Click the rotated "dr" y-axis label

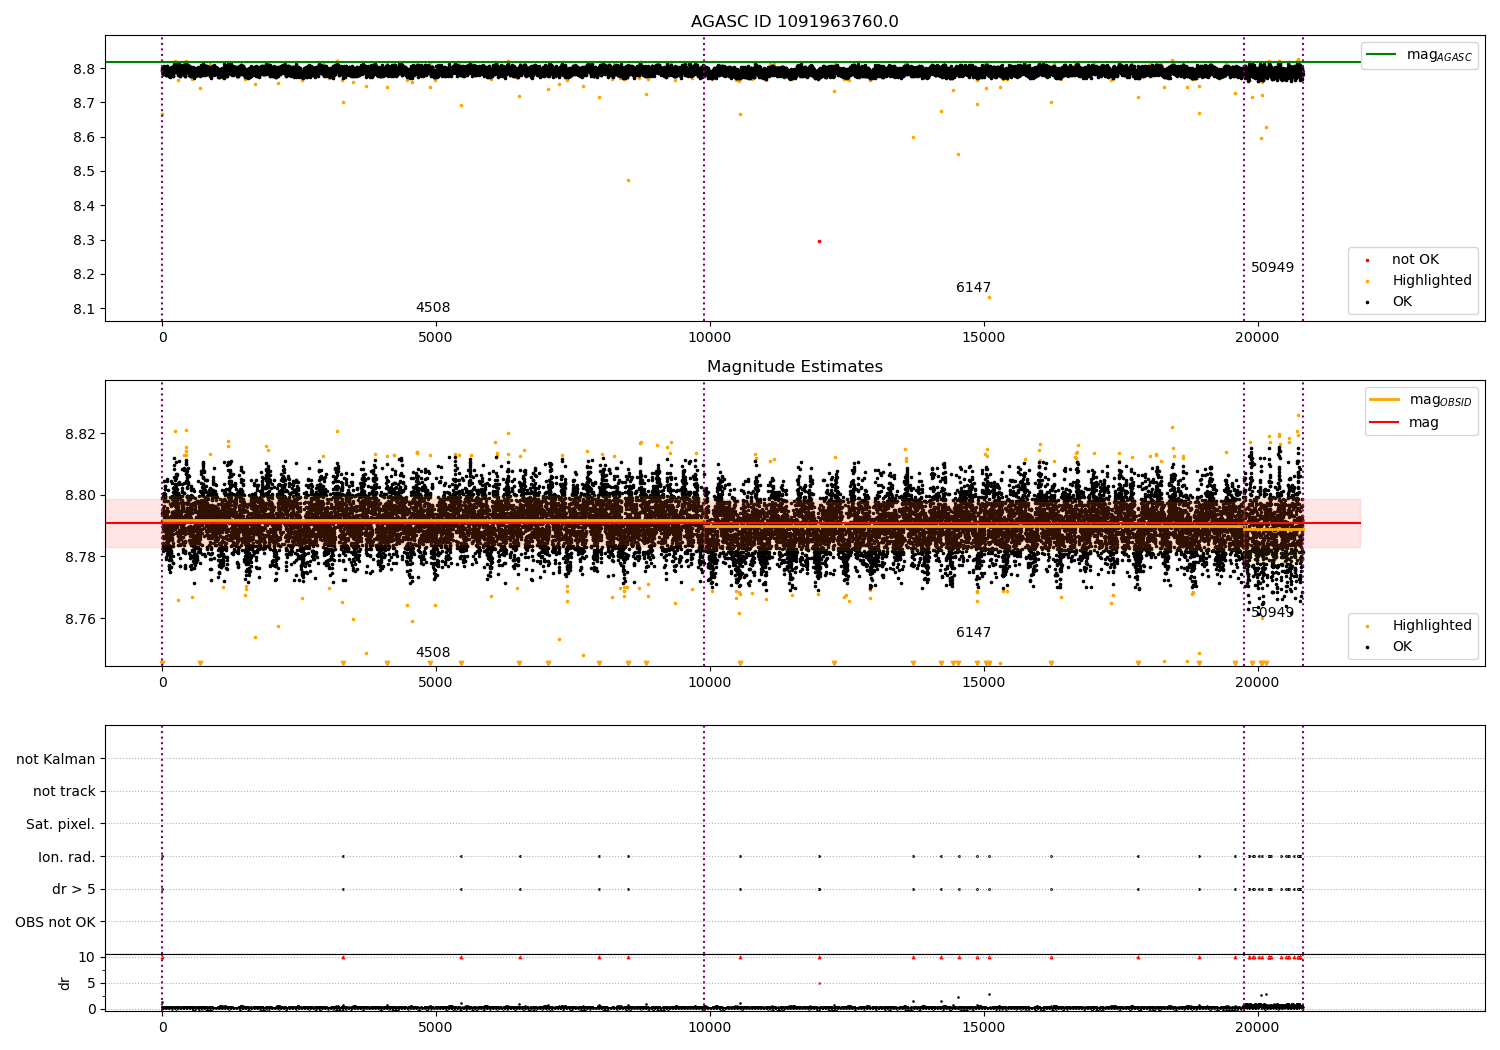coord(65,983)
